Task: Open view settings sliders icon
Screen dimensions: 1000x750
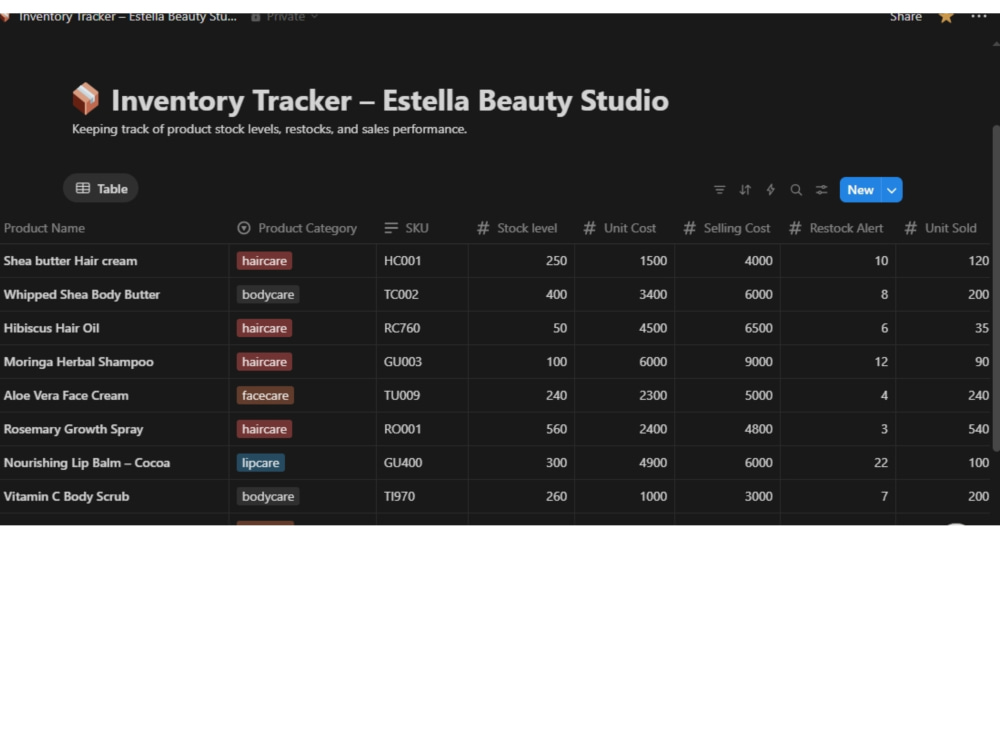Action: pyautogui.click(x=821, y=189)
